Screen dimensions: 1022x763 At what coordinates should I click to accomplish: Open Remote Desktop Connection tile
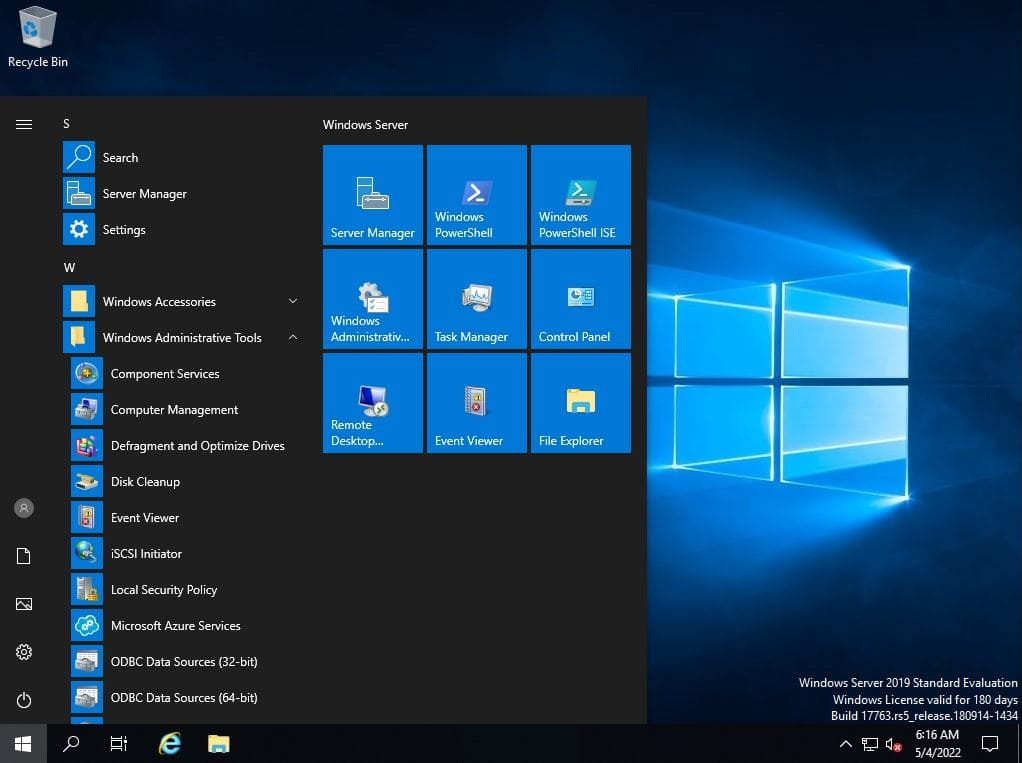[x=373, y=403]
